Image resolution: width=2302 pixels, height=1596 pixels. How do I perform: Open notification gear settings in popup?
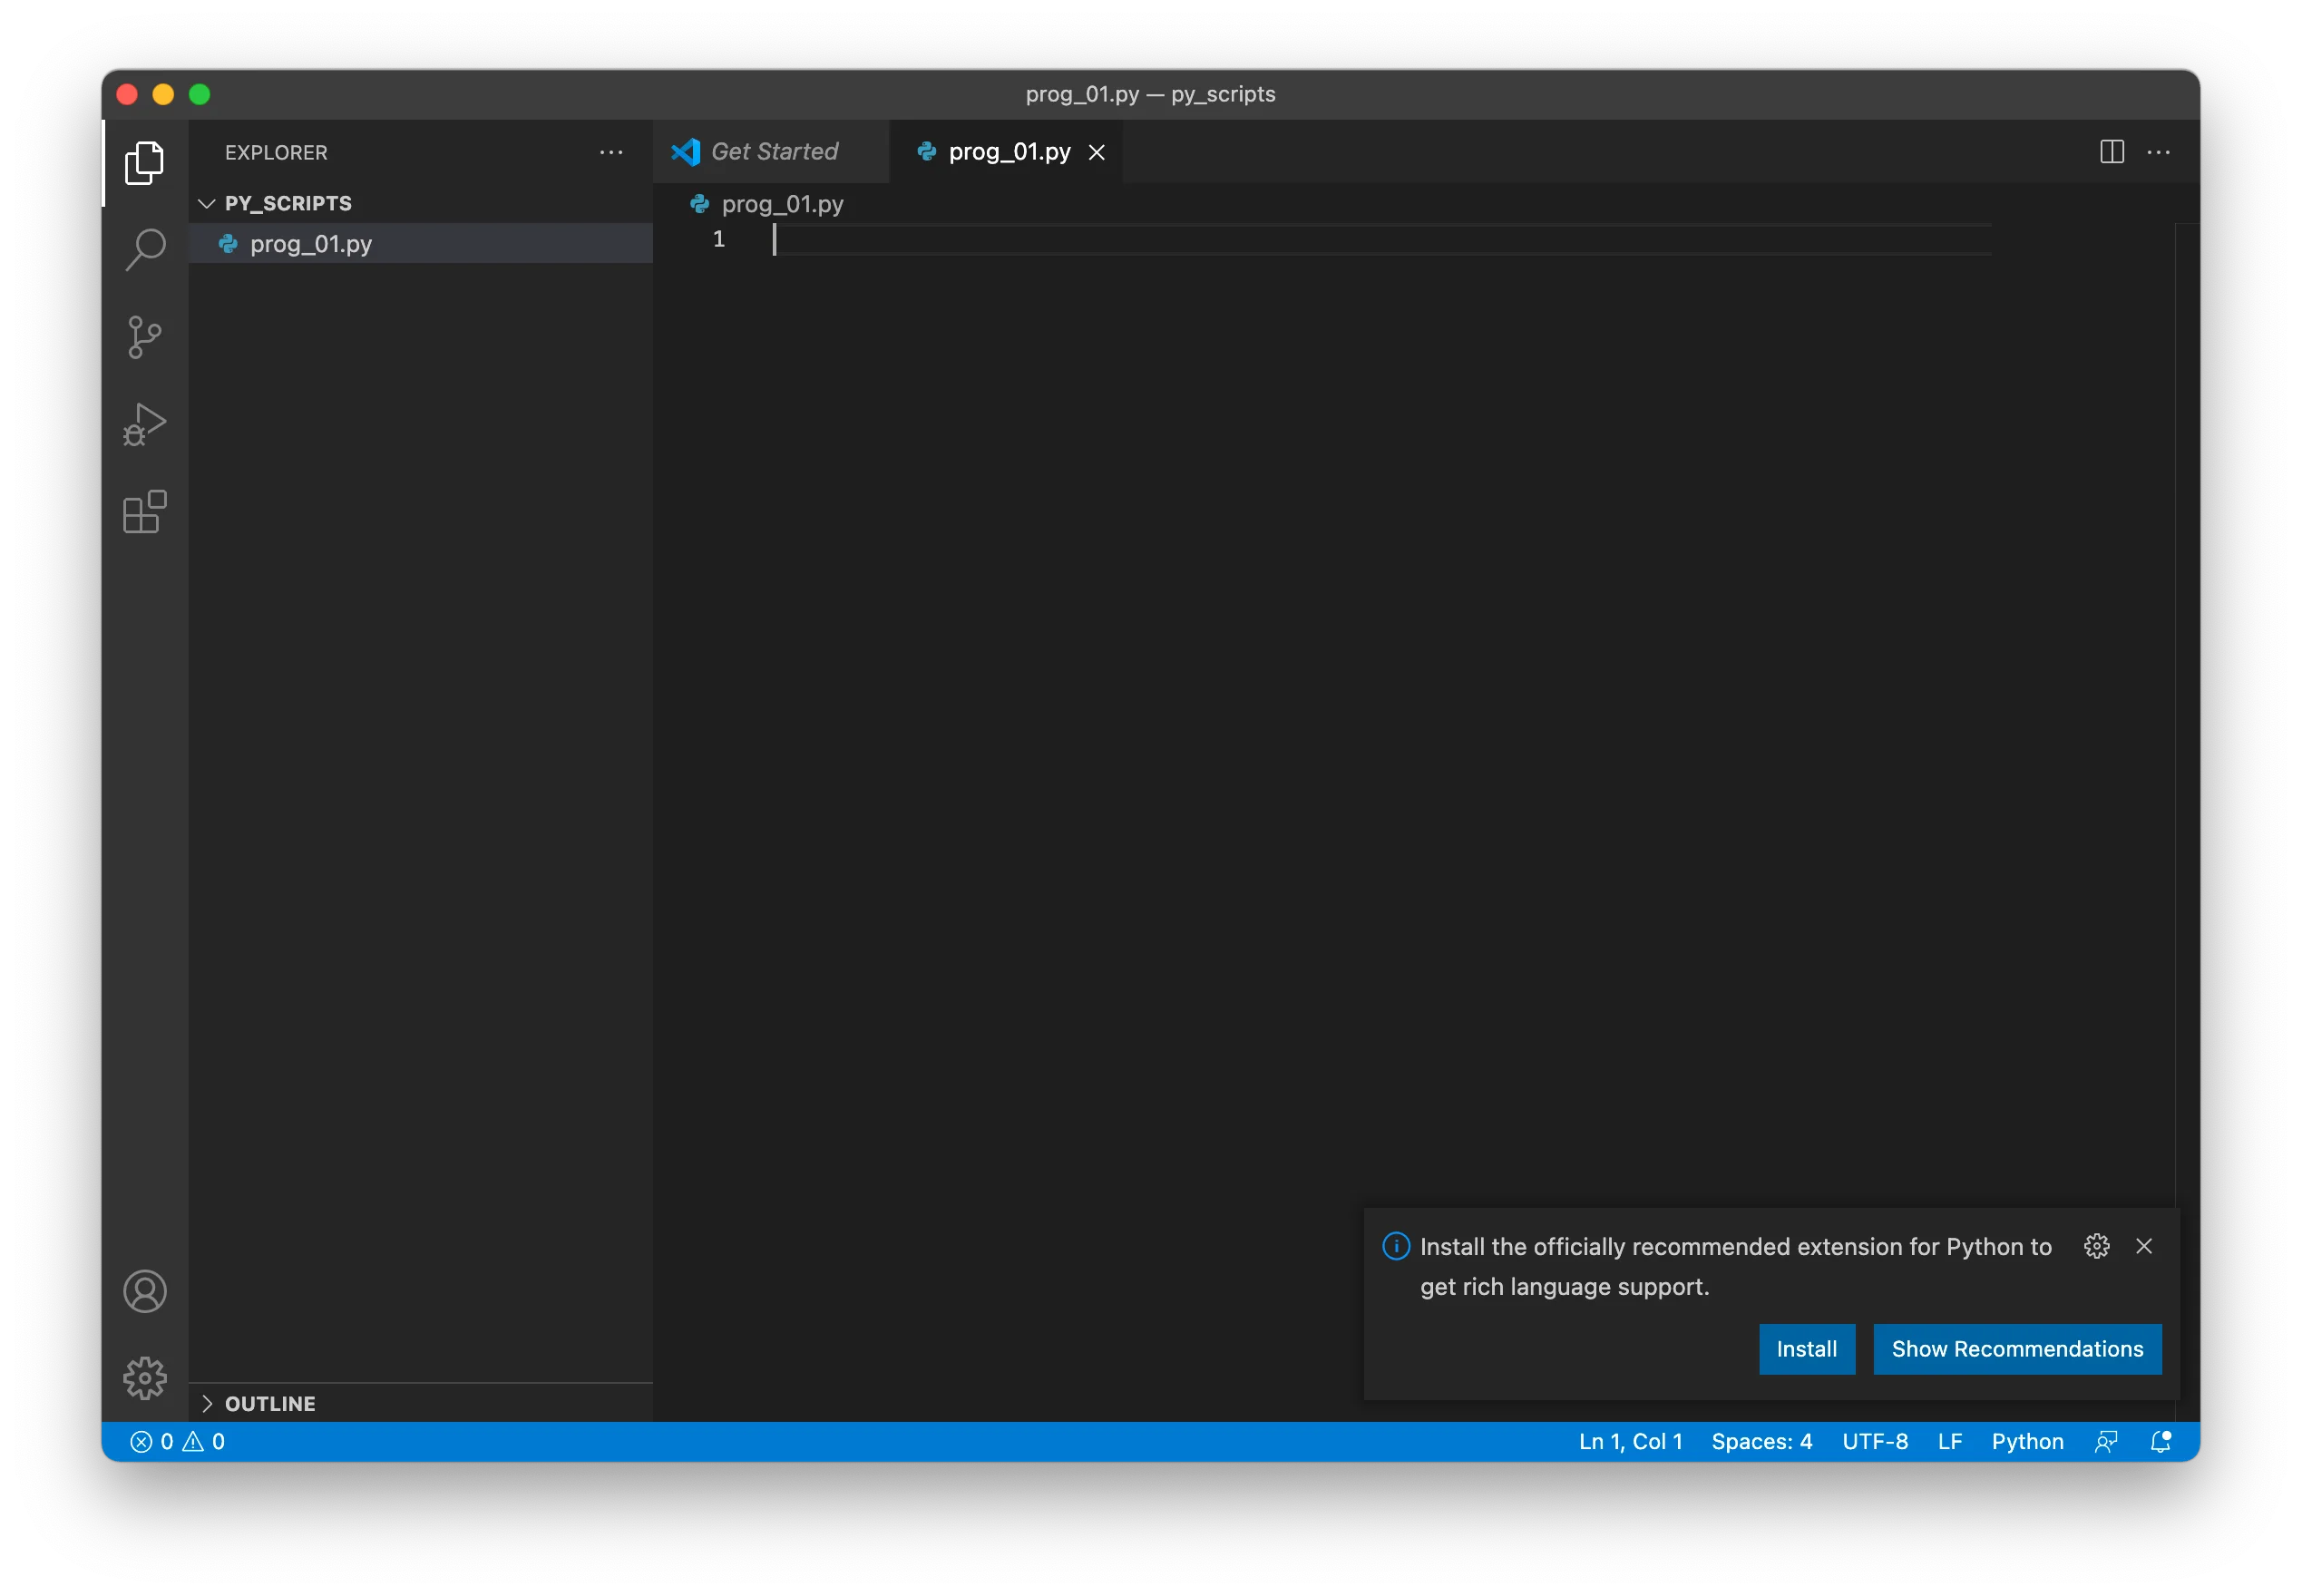tap(2096, 1246)
